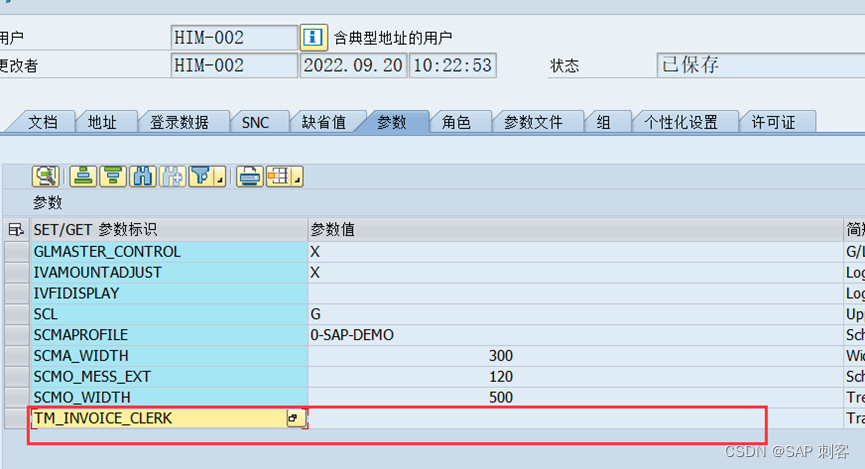The image size is (865, 469).
Task: Click the SCMAPROFILE parameter cell
Action: pyautogui.click(x=169, y=335)
